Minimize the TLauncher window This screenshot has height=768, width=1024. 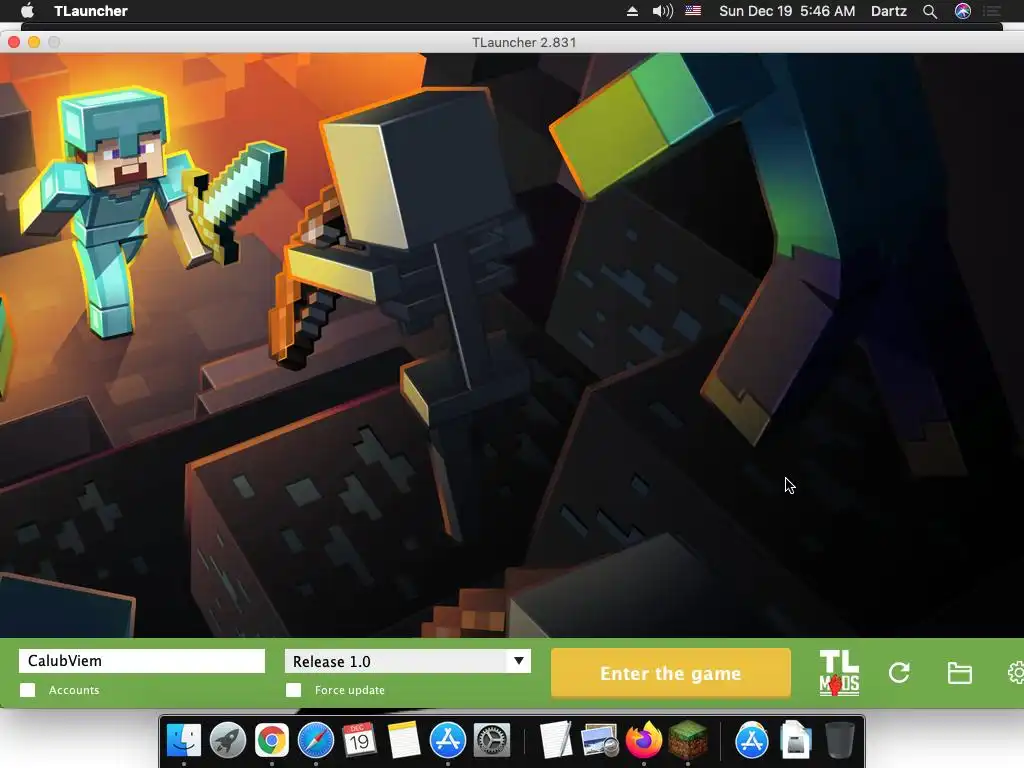pos(34,42)
